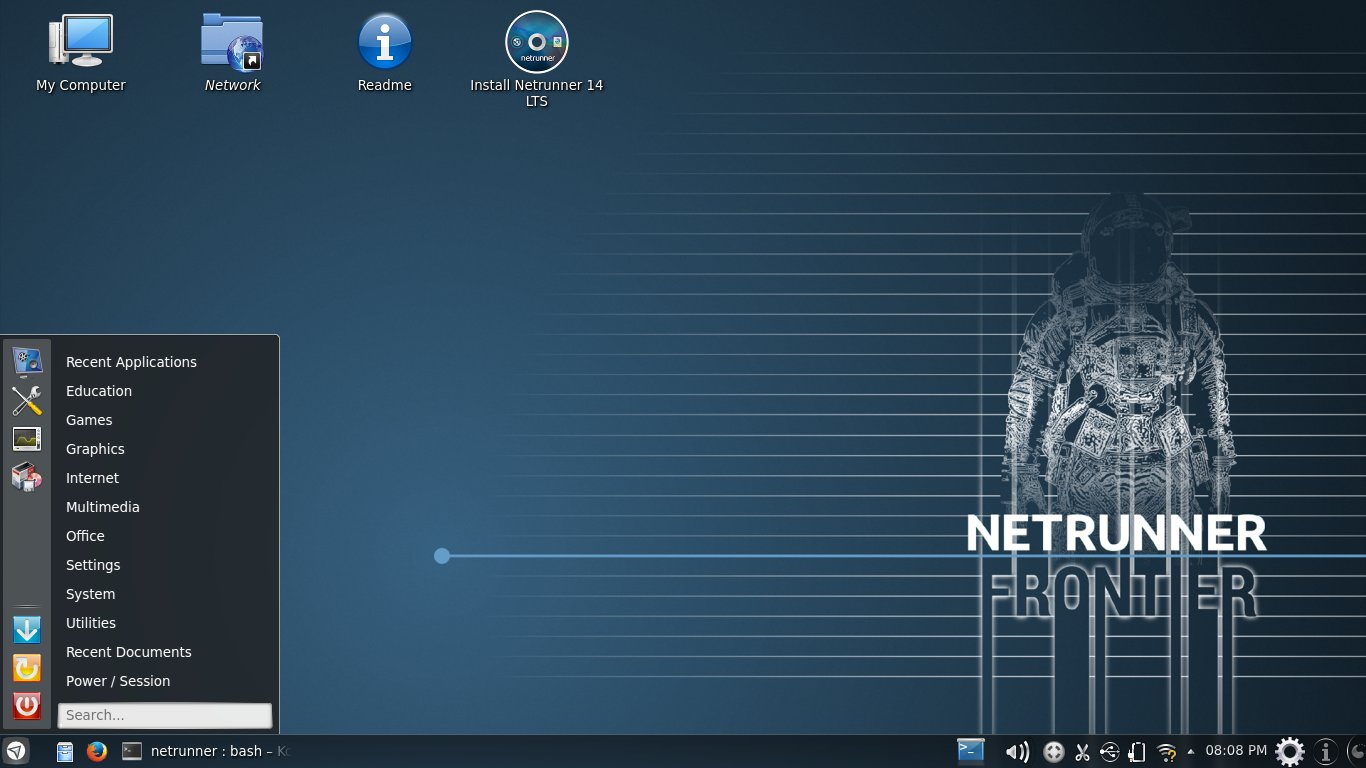Screen dimensions: 1366x768
Task: Click the blue down-arrow icon in menu sidebar
Action: (x=27, y=629)
